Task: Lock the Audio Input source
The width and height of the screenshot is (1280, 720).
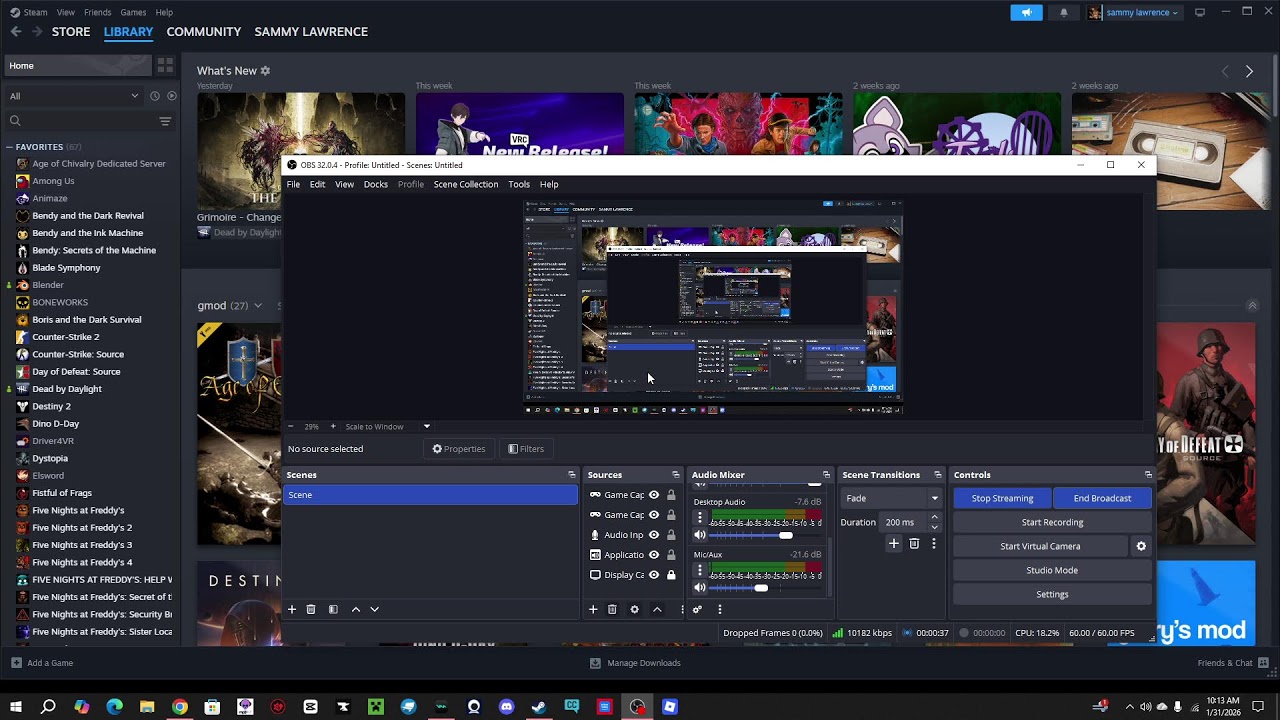Action: point(671,535)
